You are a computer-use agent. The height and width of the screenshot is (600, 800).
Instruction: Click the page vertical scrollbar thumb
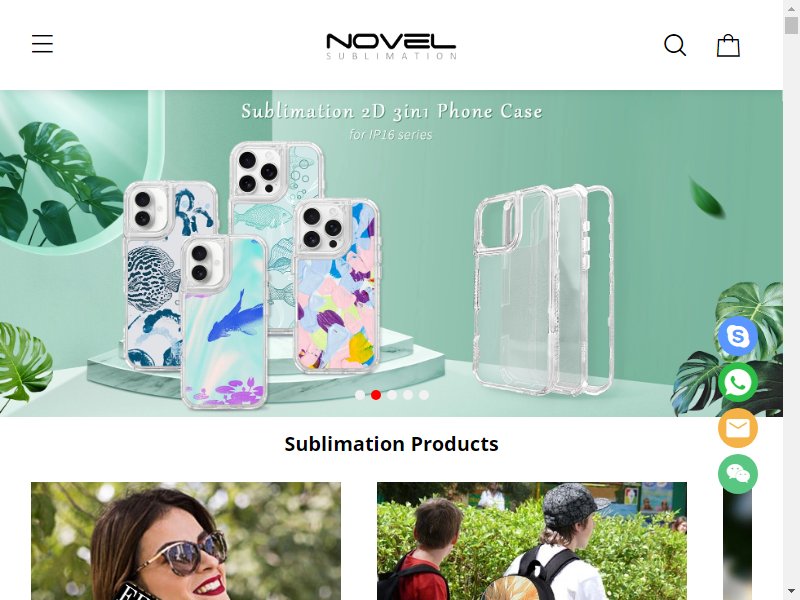[791, 24]
